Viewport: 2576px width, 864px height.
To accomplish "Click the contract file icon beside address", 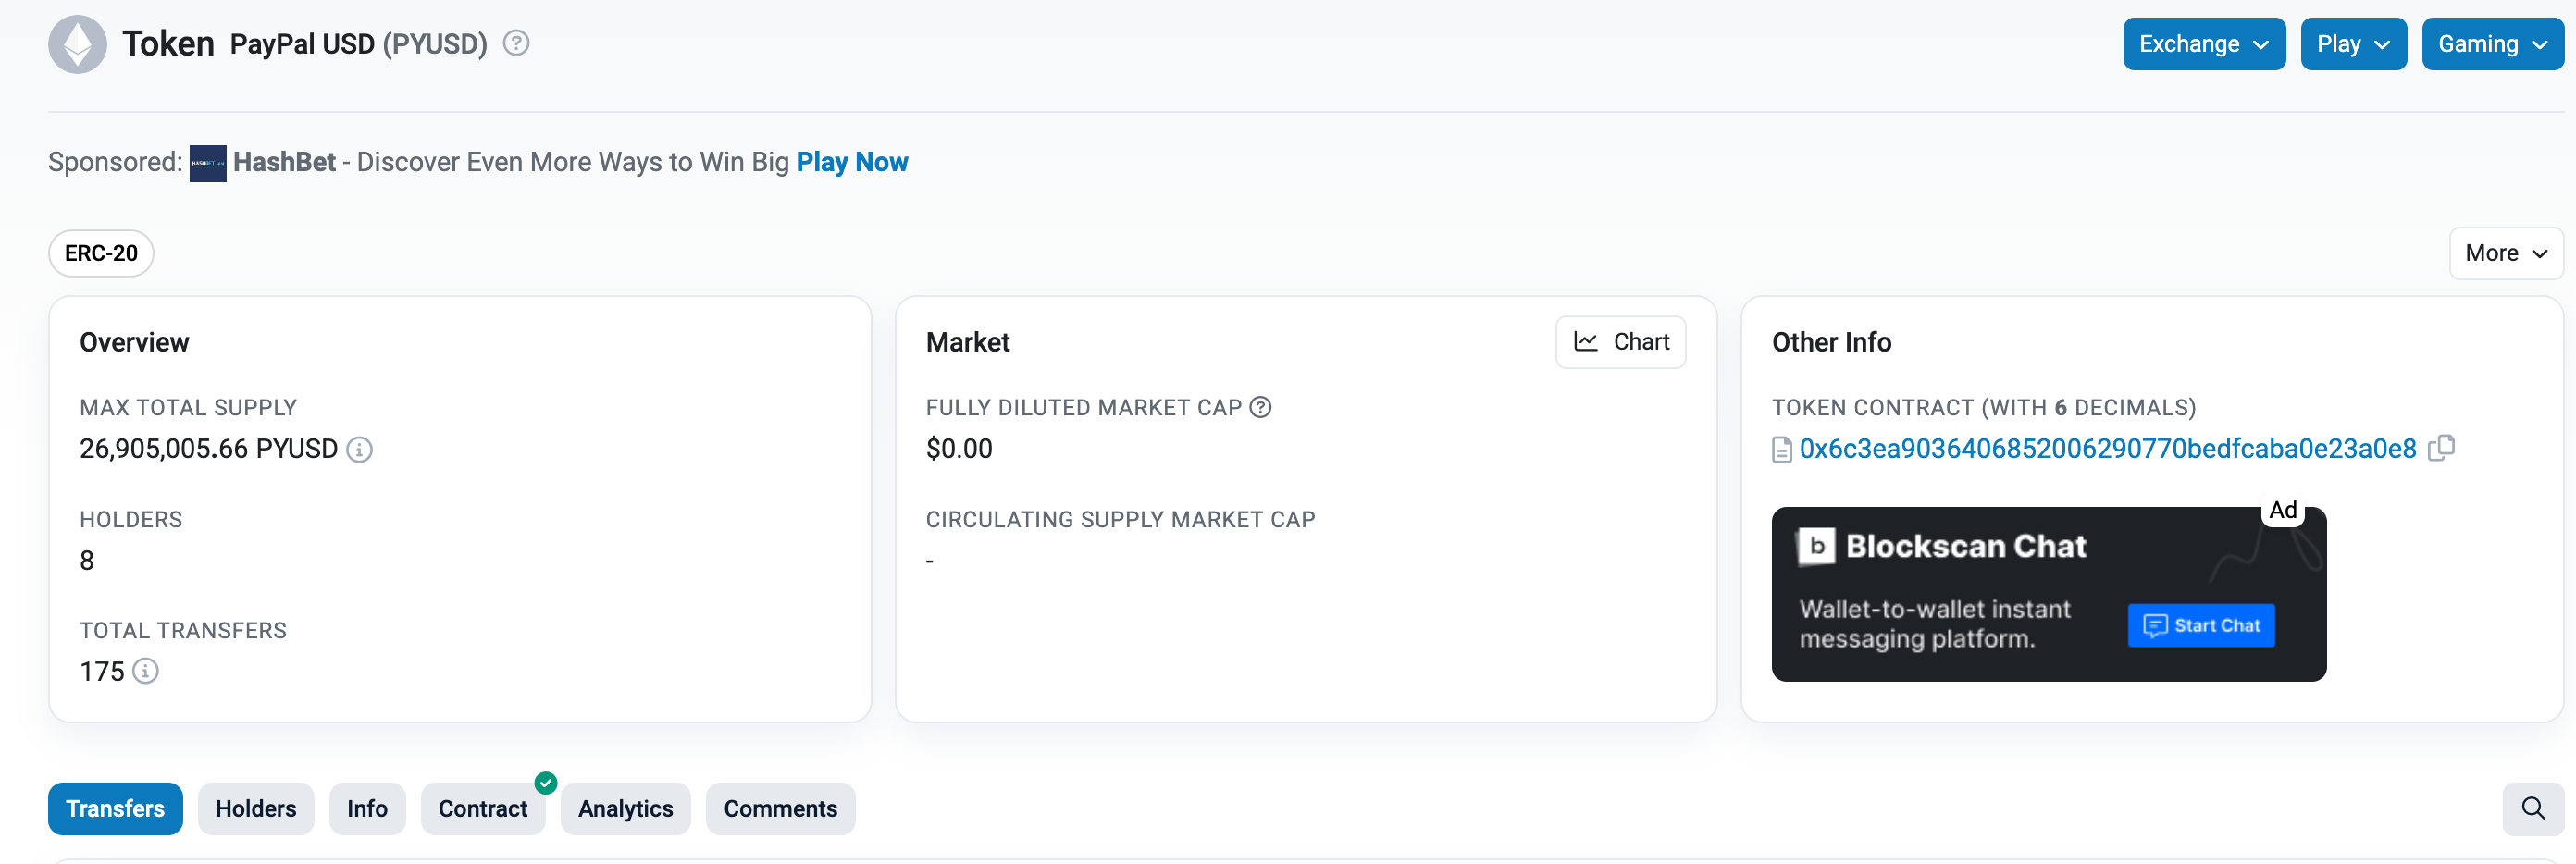I will click(x=1781, y=450).
